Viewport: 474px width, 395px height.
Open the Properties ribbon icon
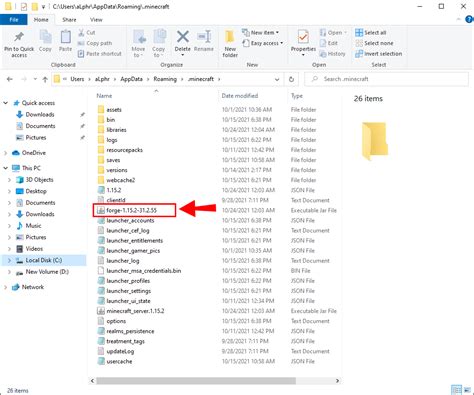[303, 37]
